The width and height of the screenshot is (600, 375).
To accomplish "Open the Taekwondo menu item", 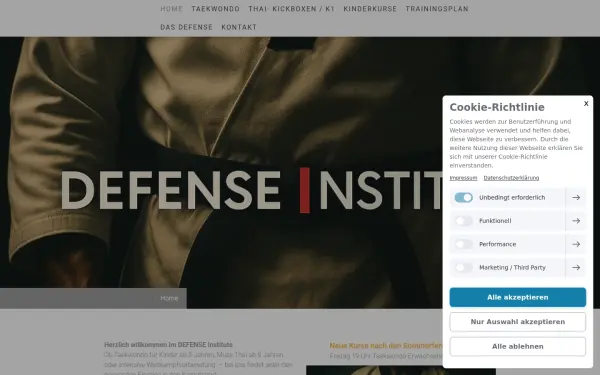I will point(215,9).
